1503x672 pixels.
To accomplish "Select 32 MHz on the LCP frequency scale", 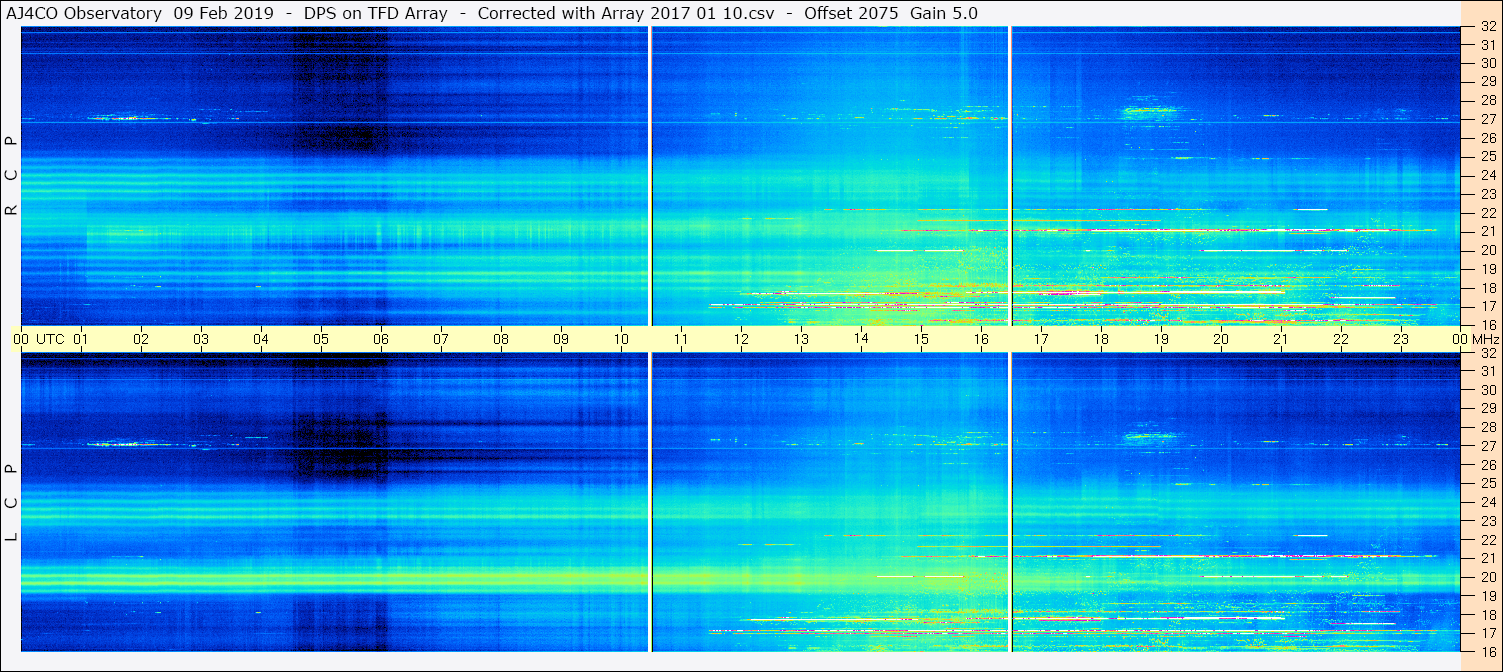I will click(1487, 353).
